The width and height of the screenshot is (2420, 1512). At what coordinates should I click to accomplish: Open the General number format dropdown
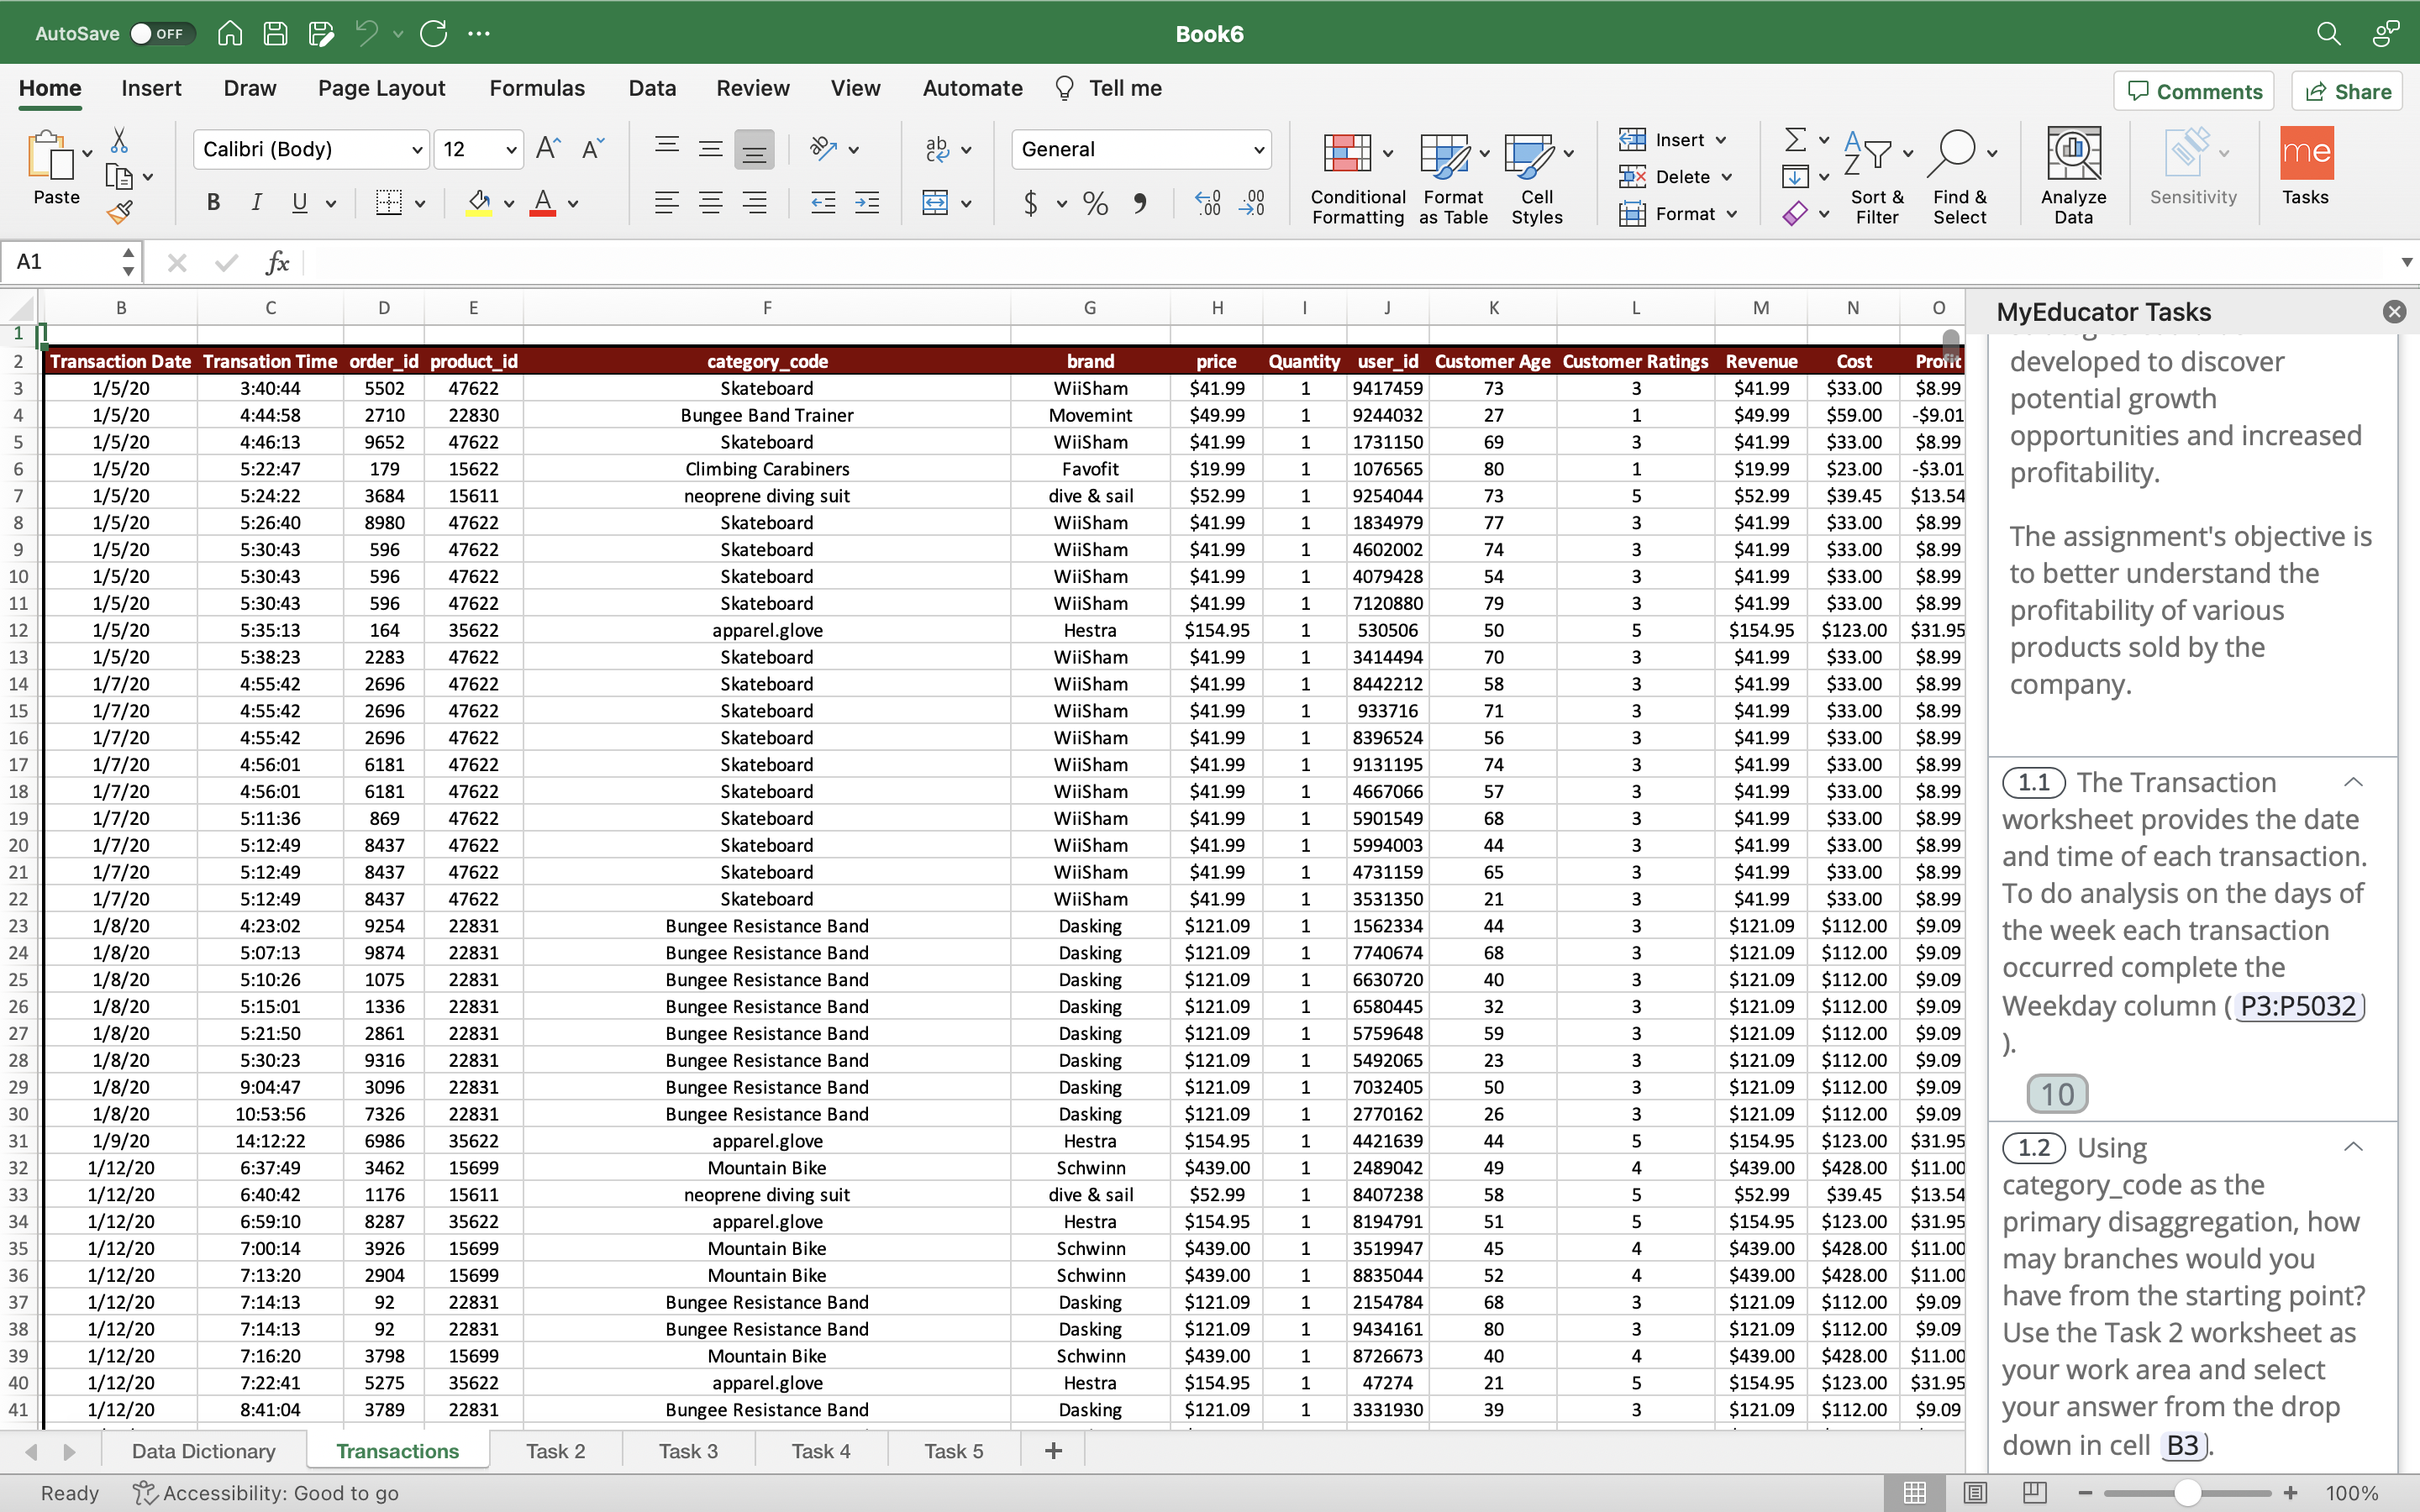(x=1258, y=149)
